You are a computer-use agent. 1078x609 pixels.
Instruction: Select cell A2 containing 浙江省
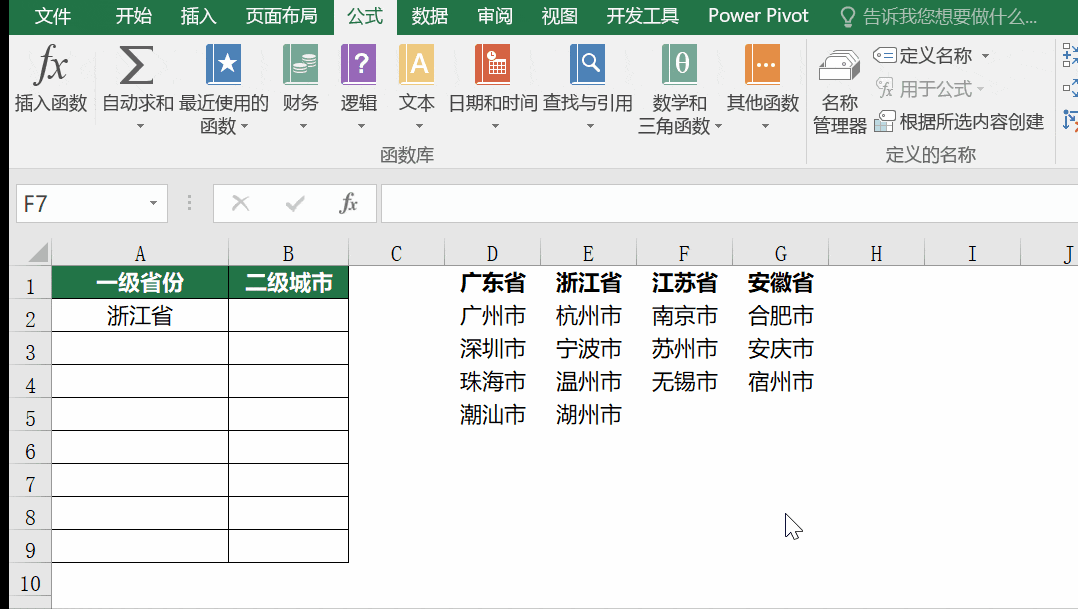point(140,315)
